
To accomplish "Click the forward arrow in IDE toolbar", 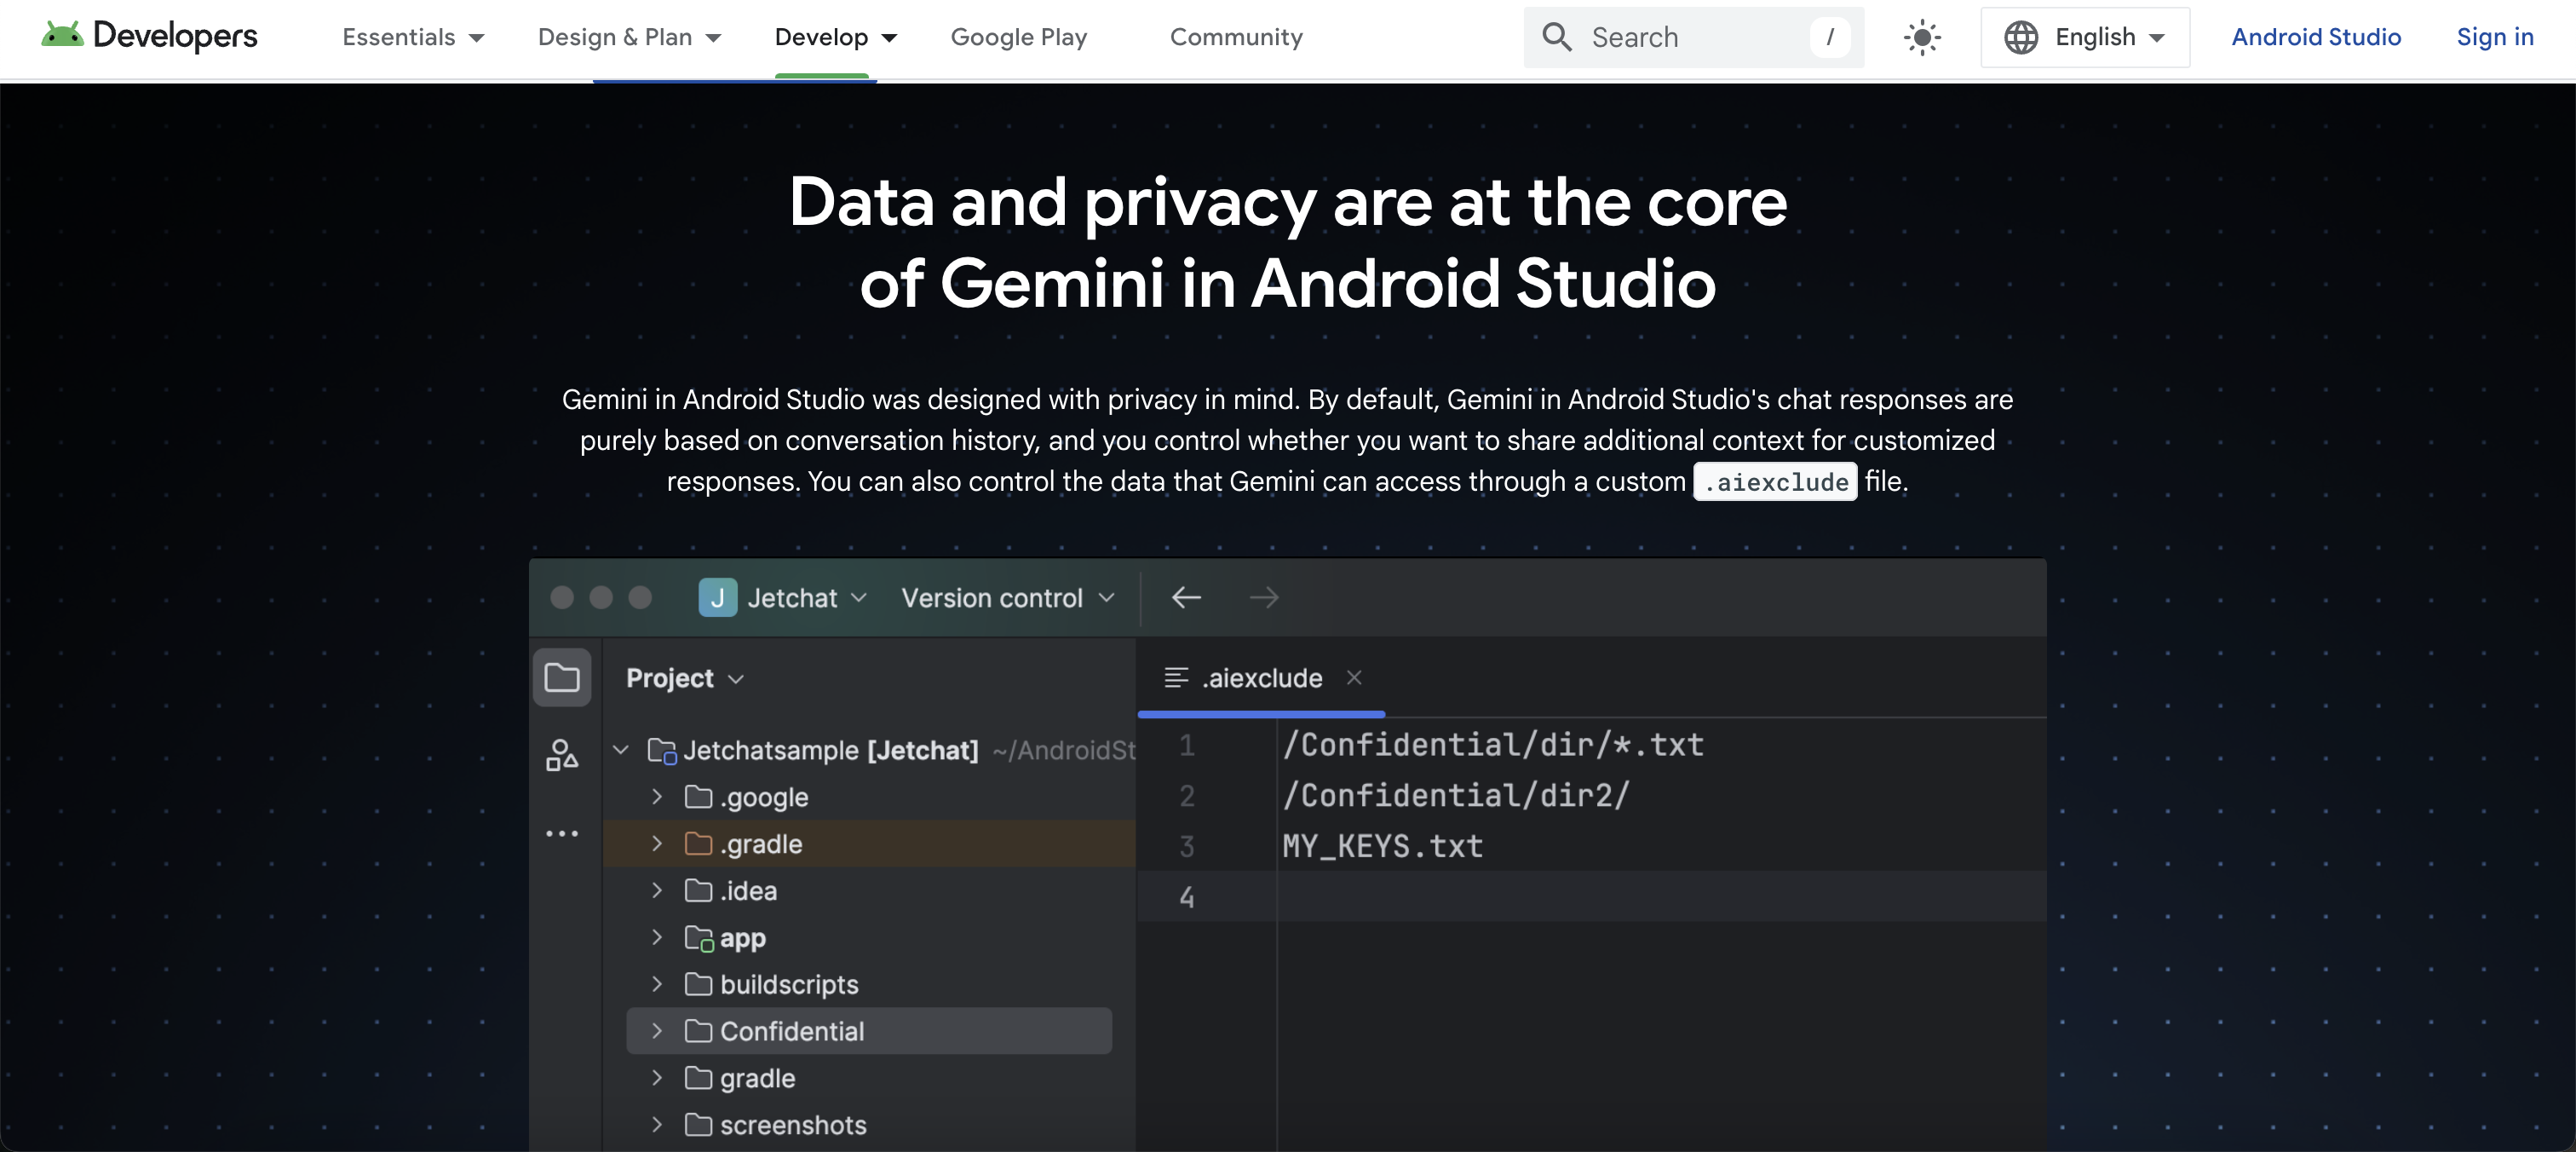I will [1264, 598].
